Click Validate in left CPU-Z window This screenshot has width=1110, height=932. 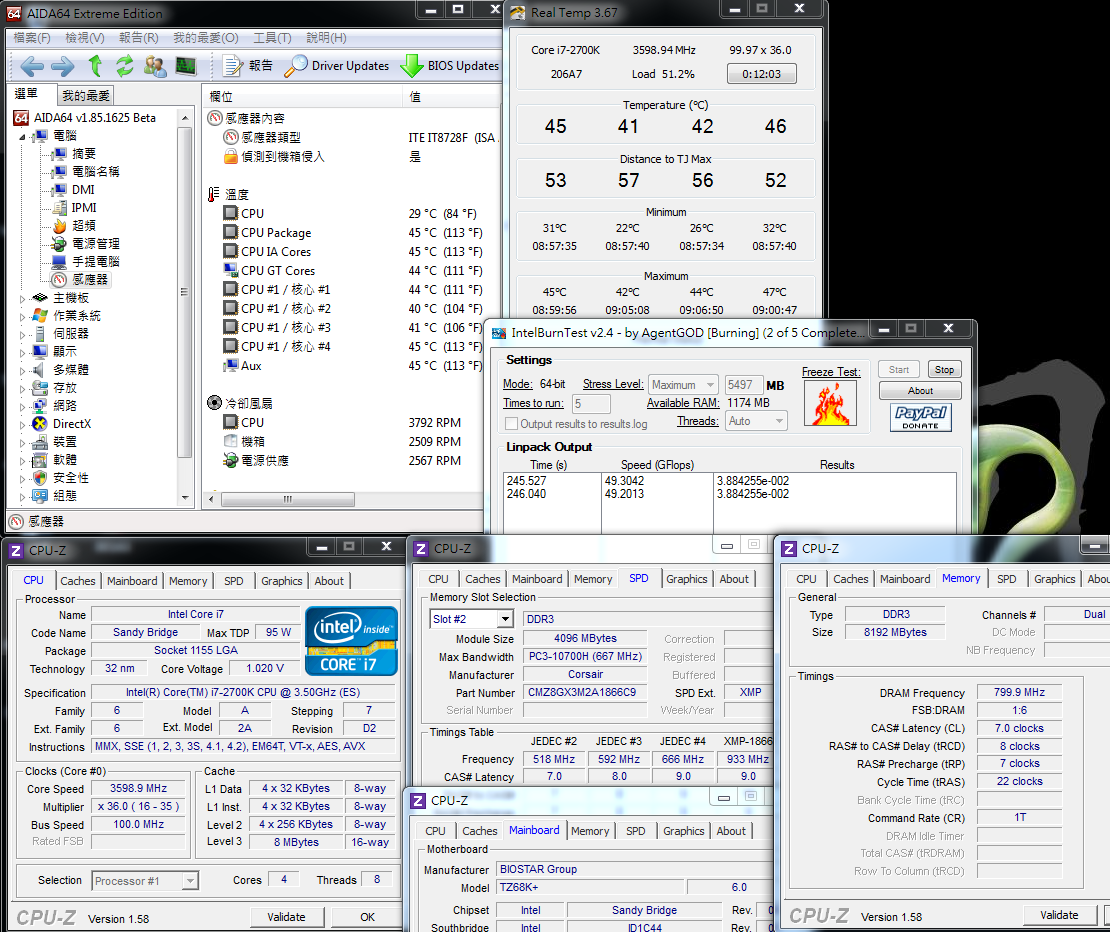[x=287, y=916]
